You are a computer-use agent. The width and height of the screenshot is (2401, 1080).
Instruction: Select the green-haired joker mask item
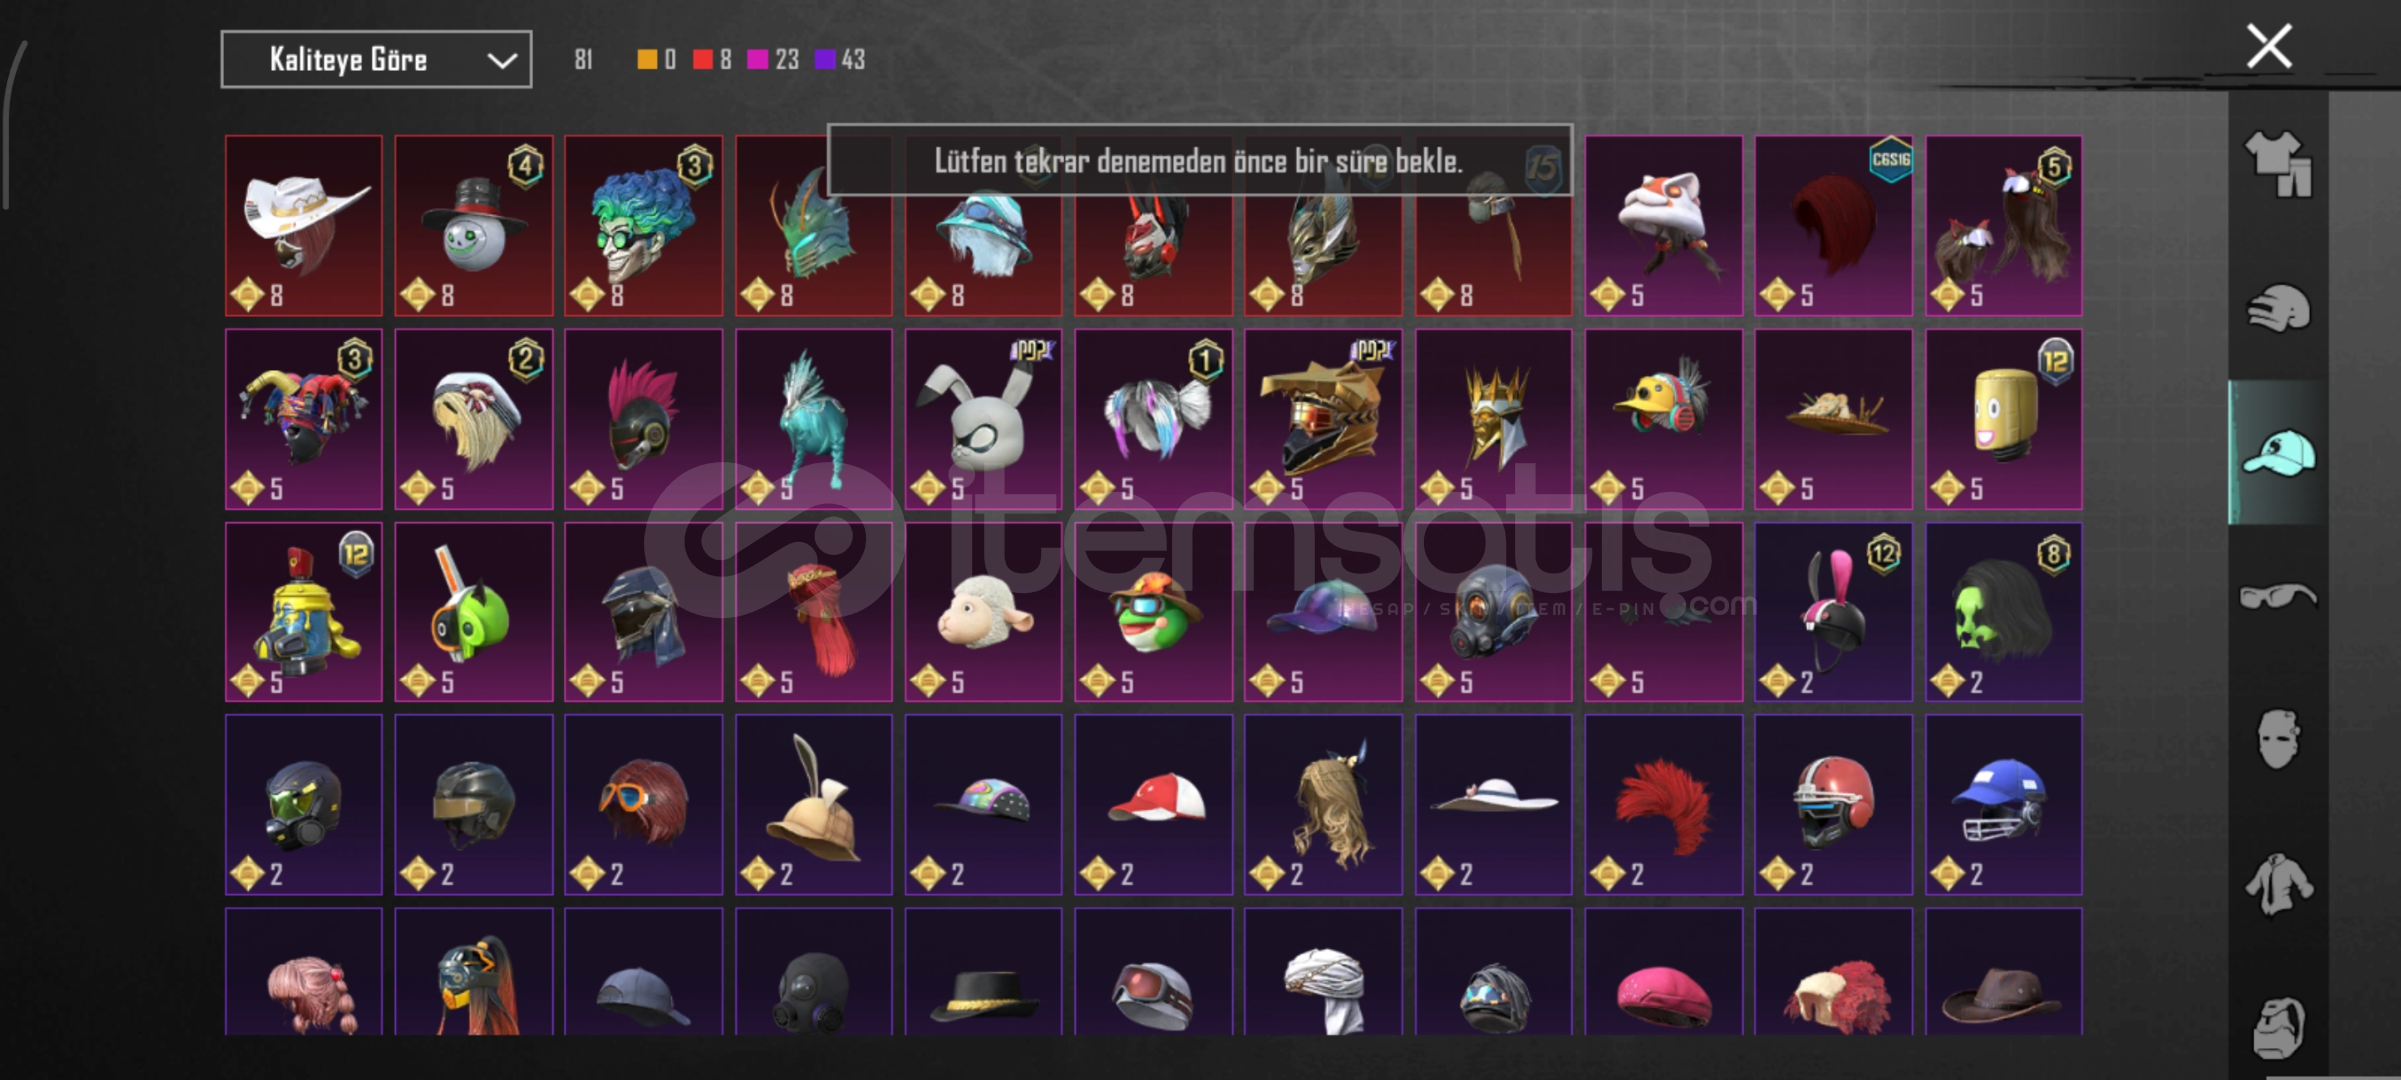(643, 226)
